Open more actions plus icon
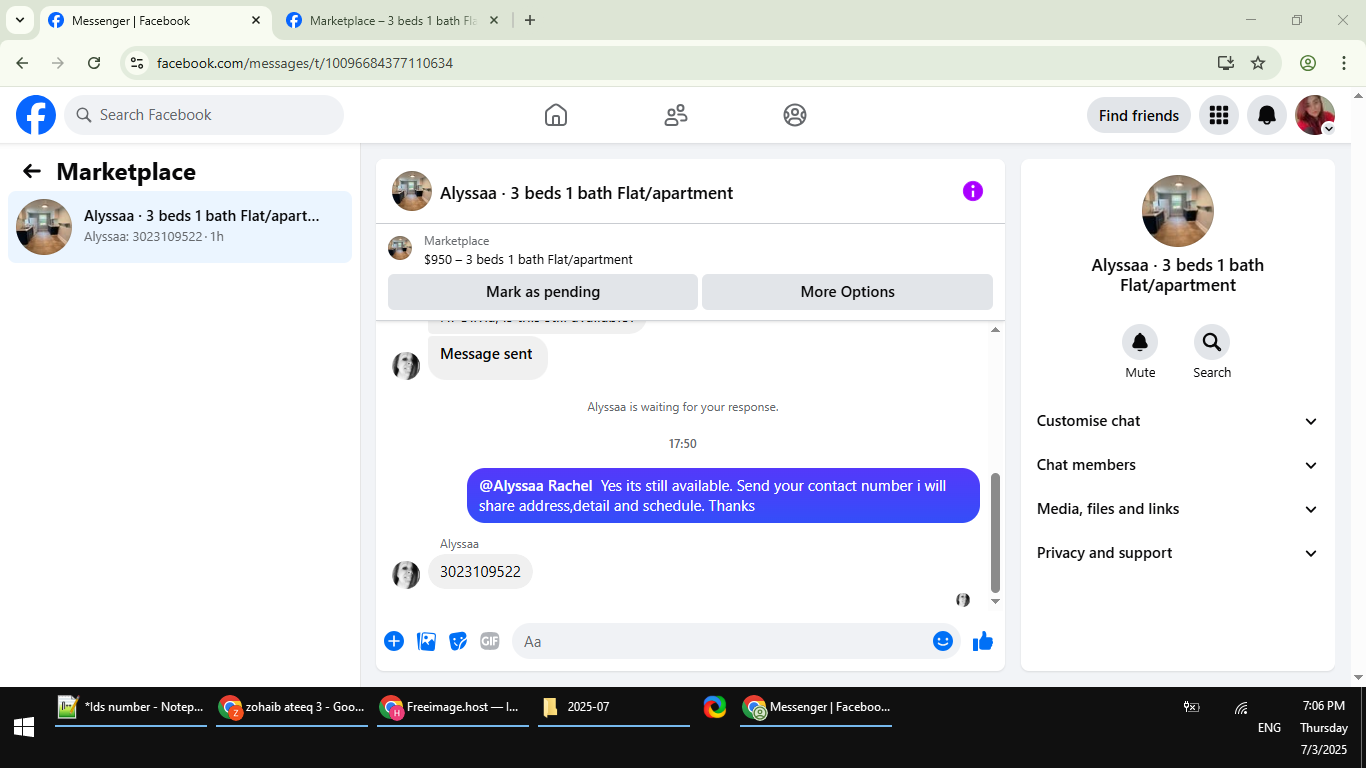 [x=394, y=641]
